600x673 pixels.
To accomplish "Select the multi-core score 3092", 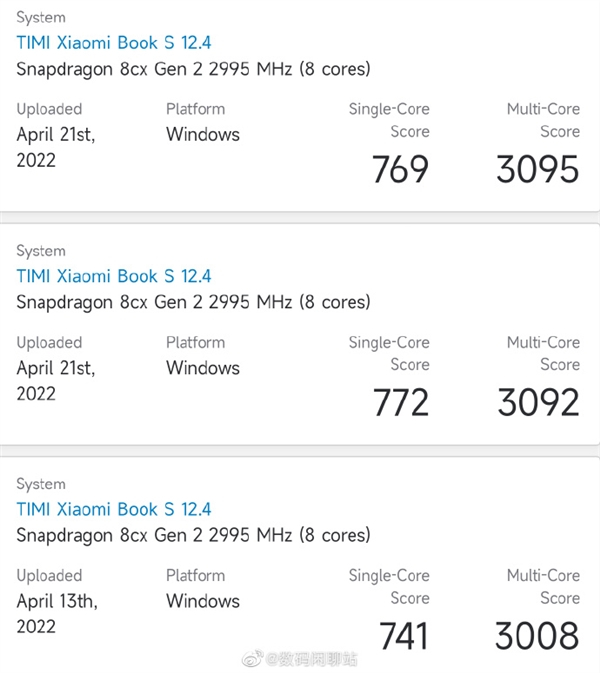I will 537,402.
